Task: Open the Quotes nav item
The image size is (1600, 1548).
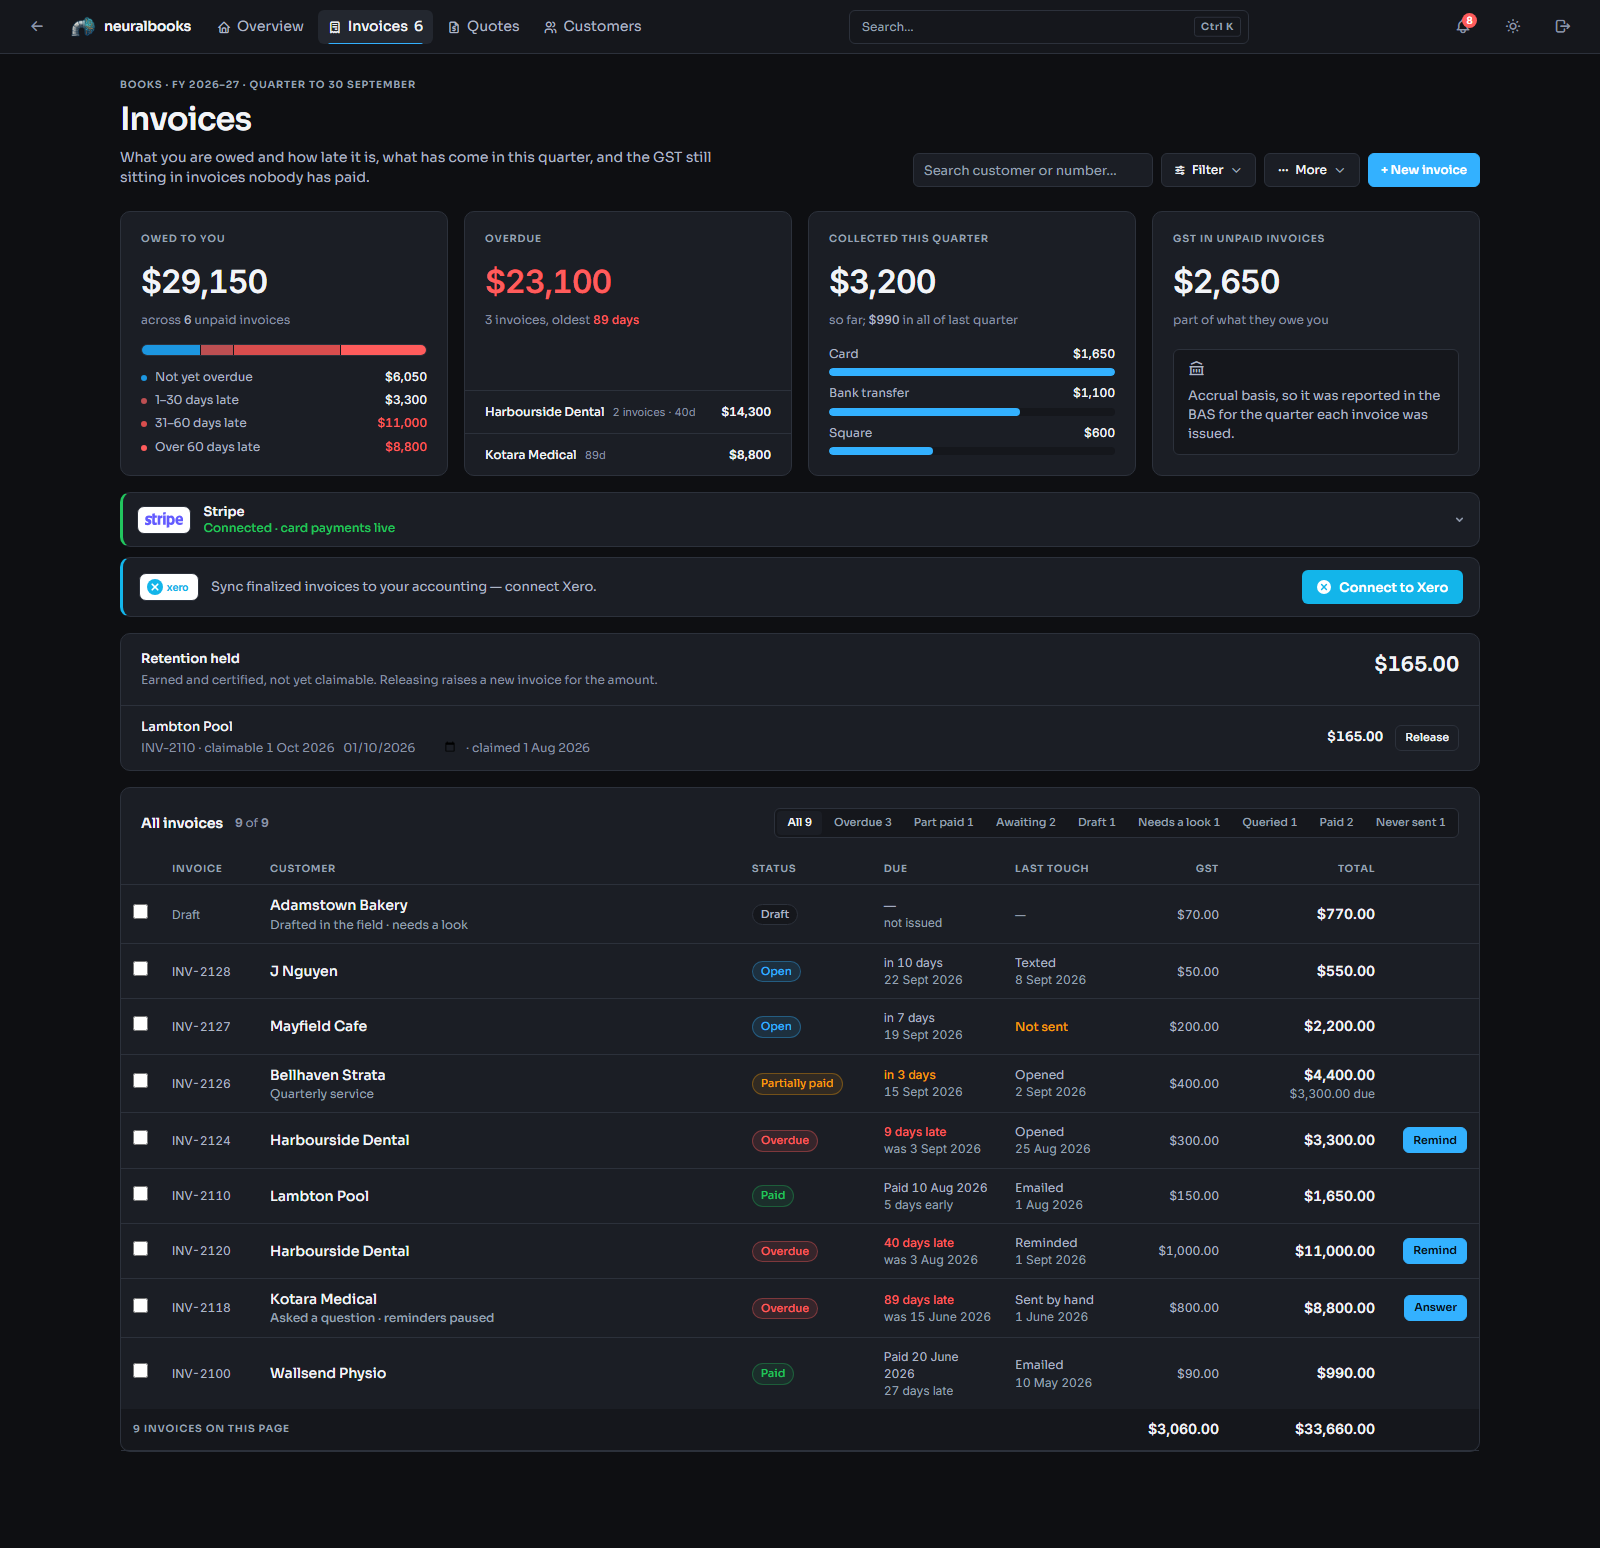Action: pos(484,27)
